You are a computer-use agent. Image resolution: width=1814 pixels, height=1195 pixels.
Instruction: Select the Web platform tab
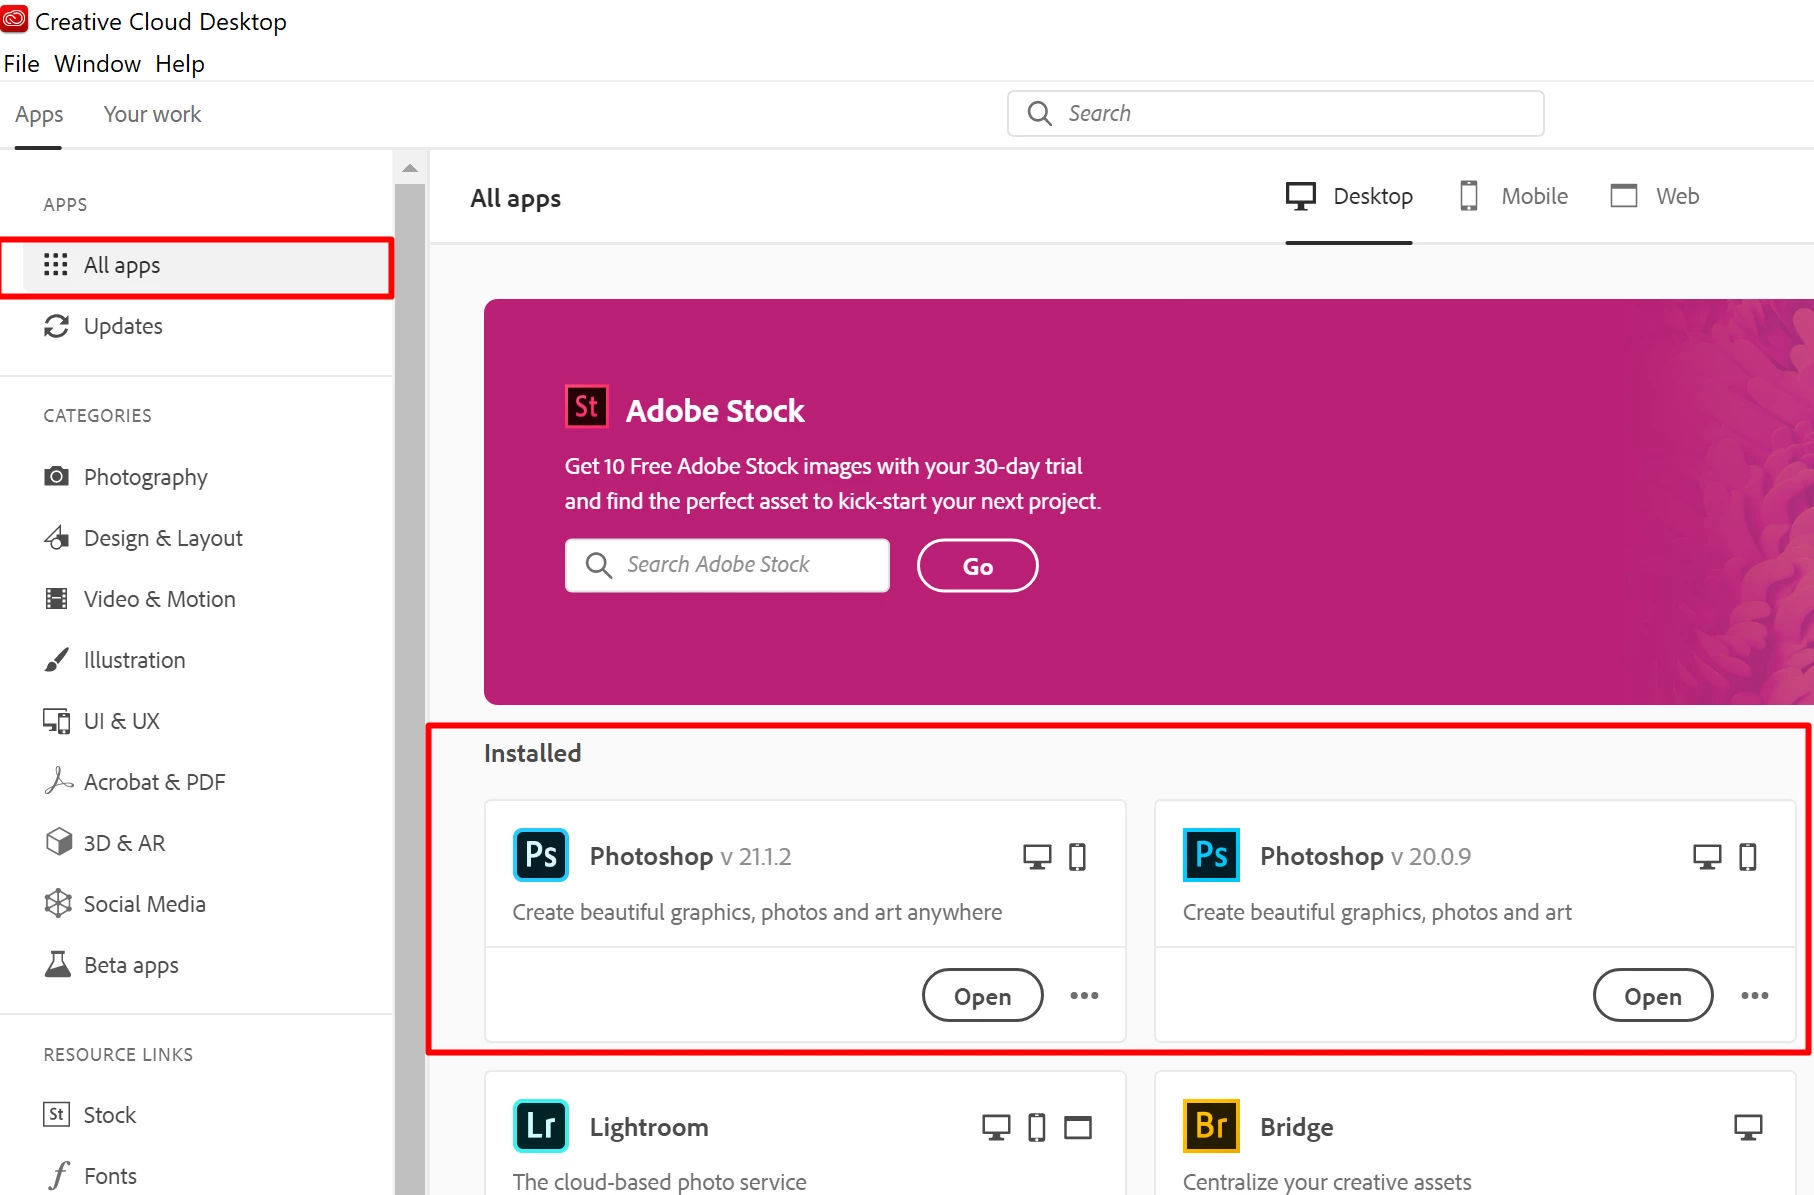[x=1655, y=196]
